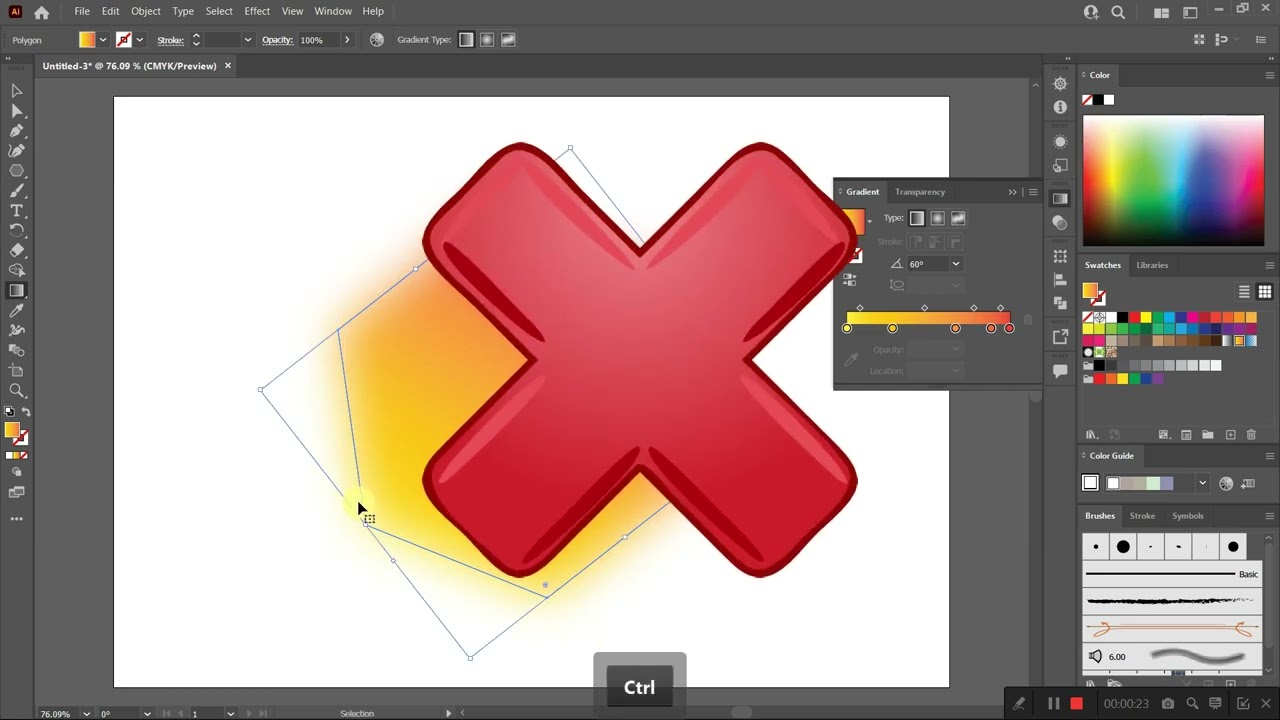This screenshot has height=720, width=1280.
Task: Switch to Libraries tab
Action: (1152, 265)
